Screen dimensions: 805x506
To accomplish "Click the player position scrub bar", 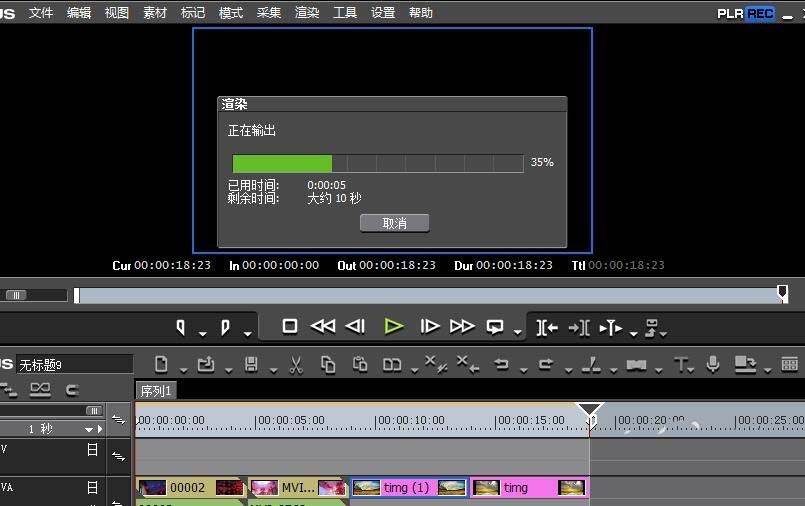I will (431, 296).
